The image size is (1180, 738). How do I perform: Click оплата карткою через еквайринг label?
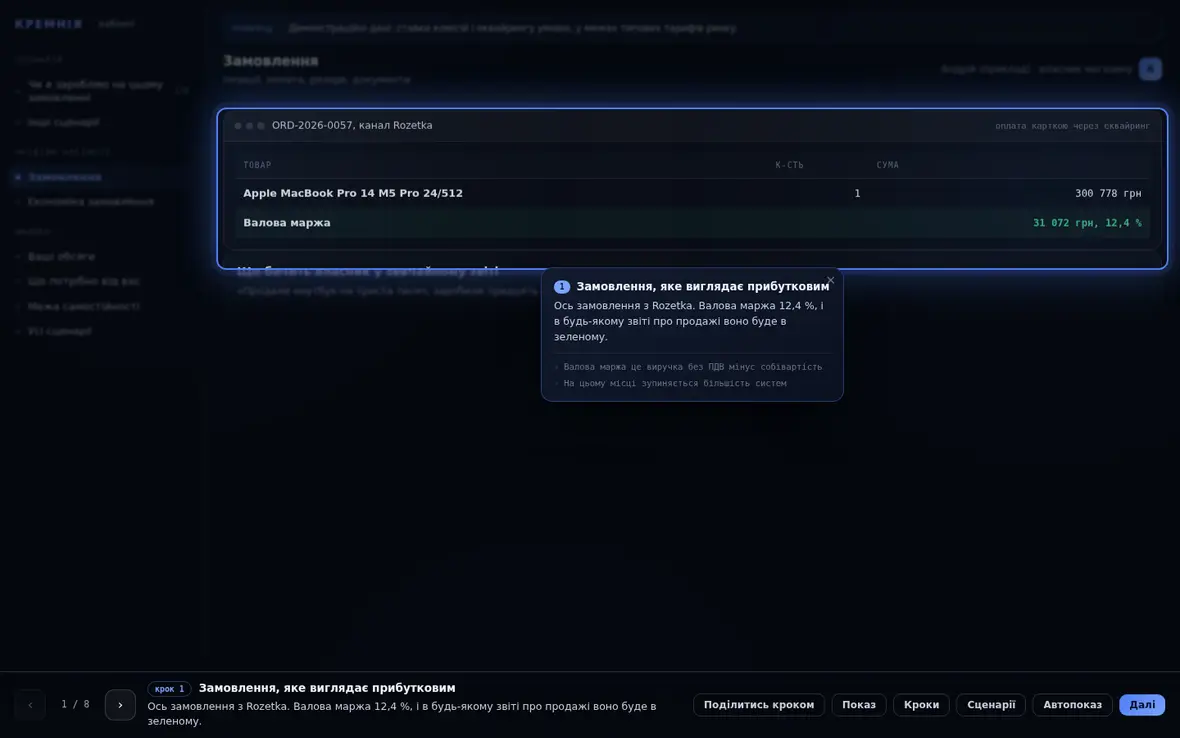pyautogui.click(x=1072, y=126)
